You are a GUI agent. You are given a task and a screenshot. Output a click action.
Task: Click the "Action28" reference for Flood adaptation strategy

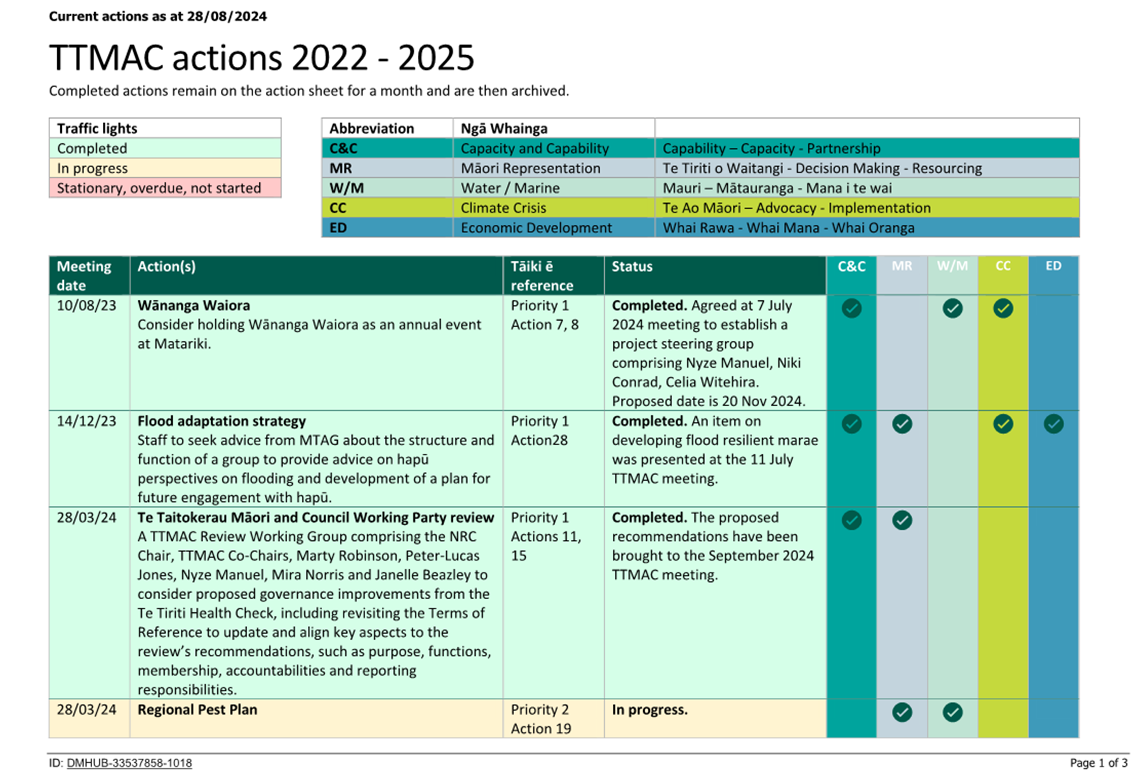click(539, 440)
